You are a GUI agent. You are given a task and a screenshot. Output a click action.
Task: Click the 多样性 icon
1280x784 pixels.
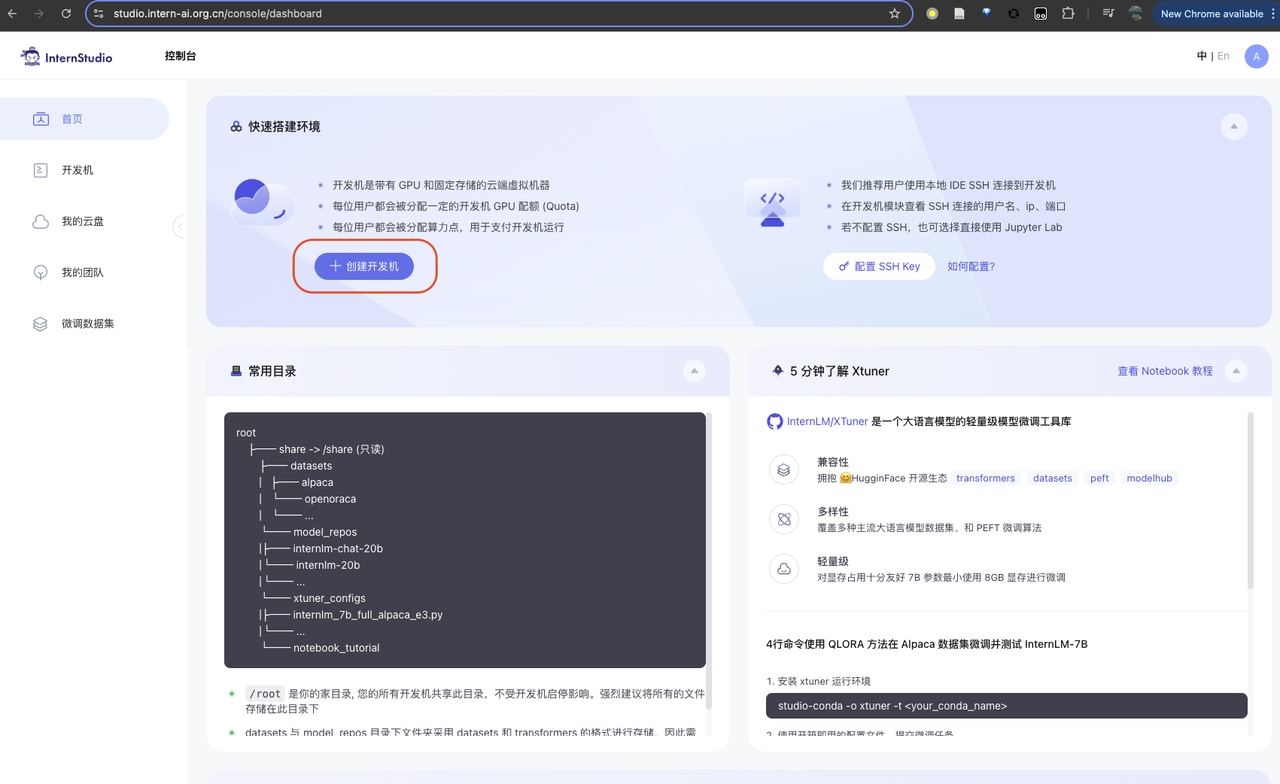coord(784,519)
